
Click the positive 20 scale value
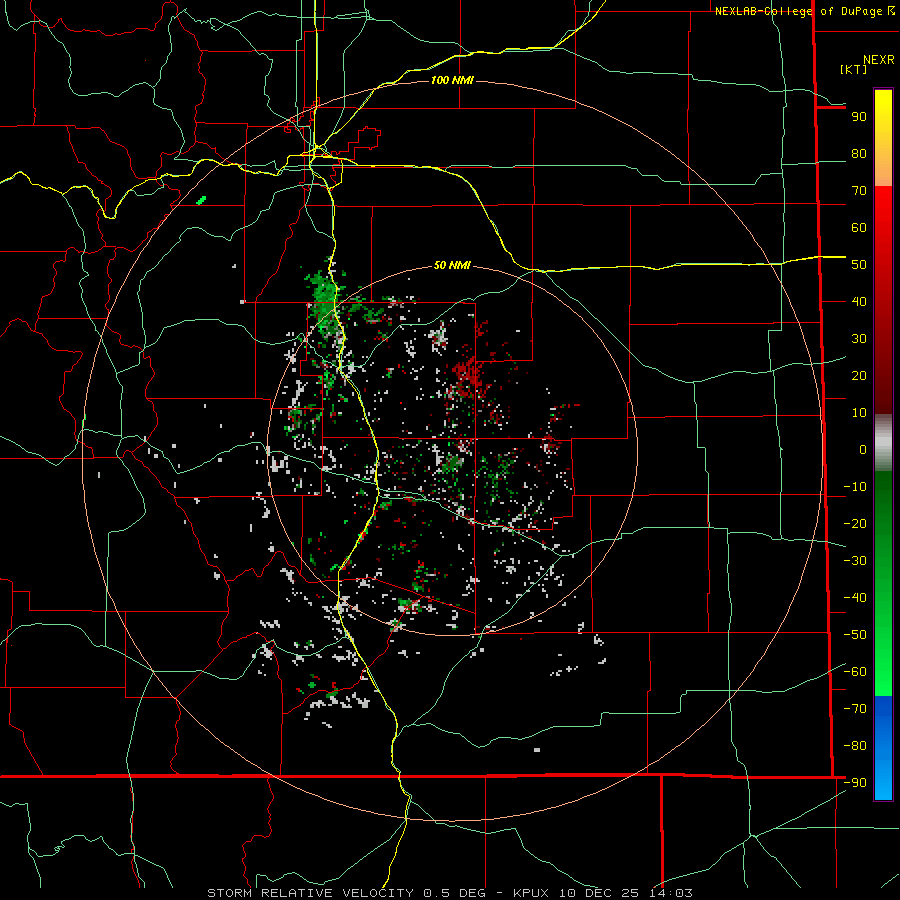coord(859,376)
